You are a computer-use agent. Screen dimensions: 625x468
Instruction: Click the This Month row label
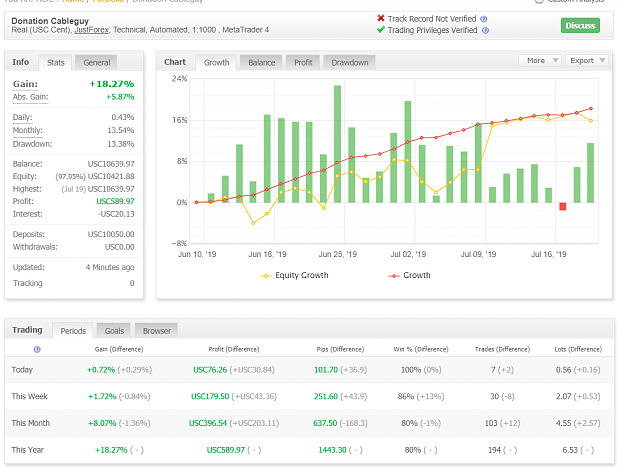tap(31, 423)
